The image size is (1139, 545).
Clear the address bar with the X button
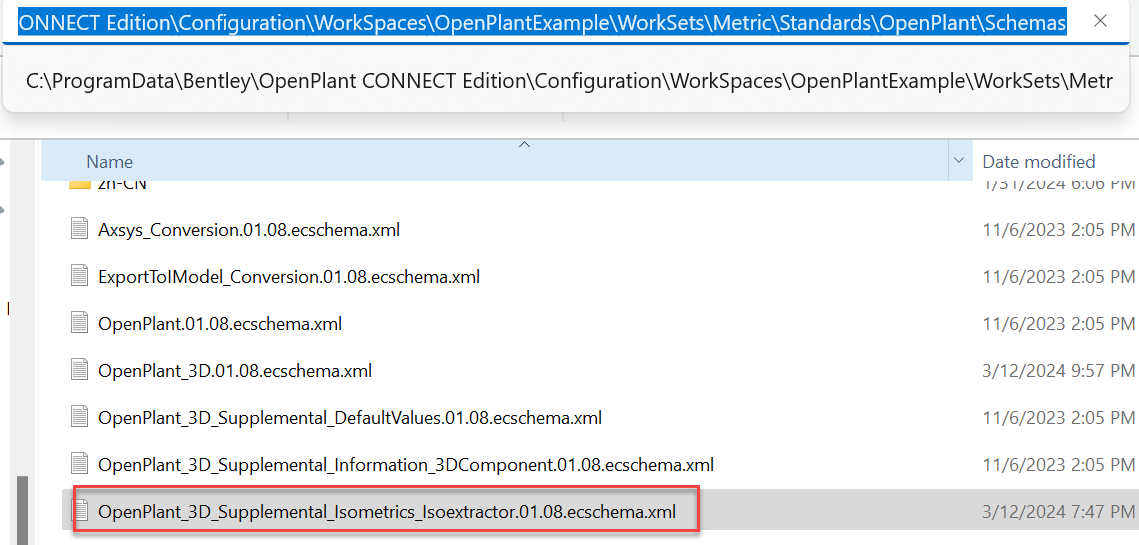(1100, 21)
